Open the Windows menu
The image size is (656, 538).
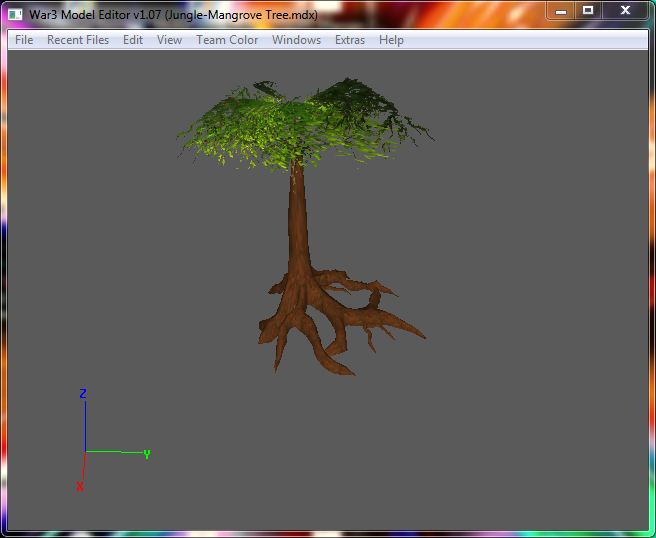(x=296, y=40)
